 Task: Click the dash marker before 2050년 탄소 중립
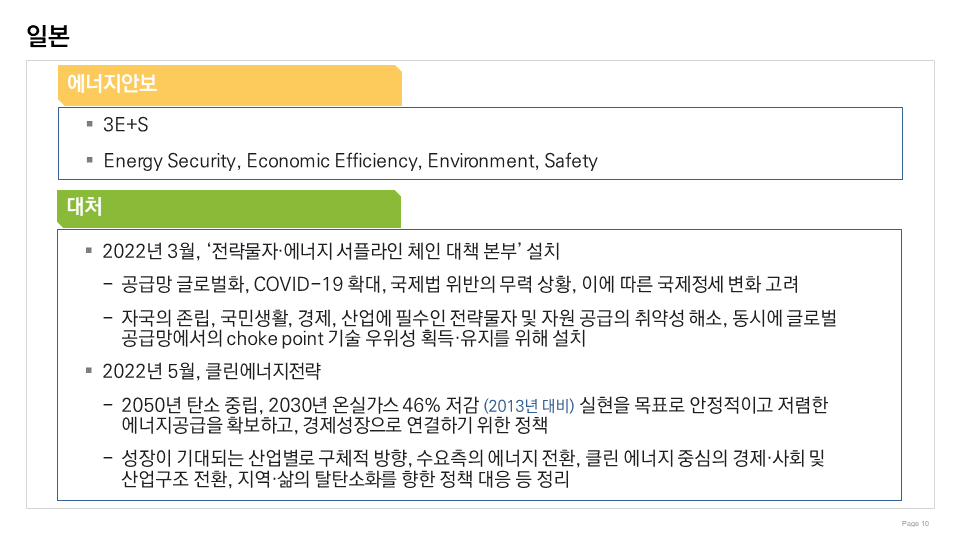click(x=107, y=406)
